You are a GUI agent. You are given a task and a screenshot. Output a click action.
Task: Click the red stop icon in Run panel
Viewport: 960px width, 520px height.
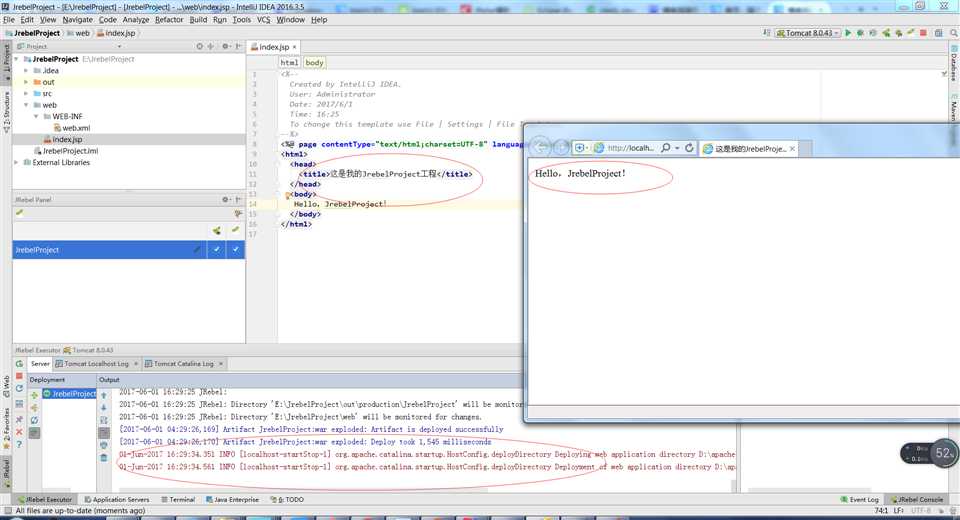point(20,376)
